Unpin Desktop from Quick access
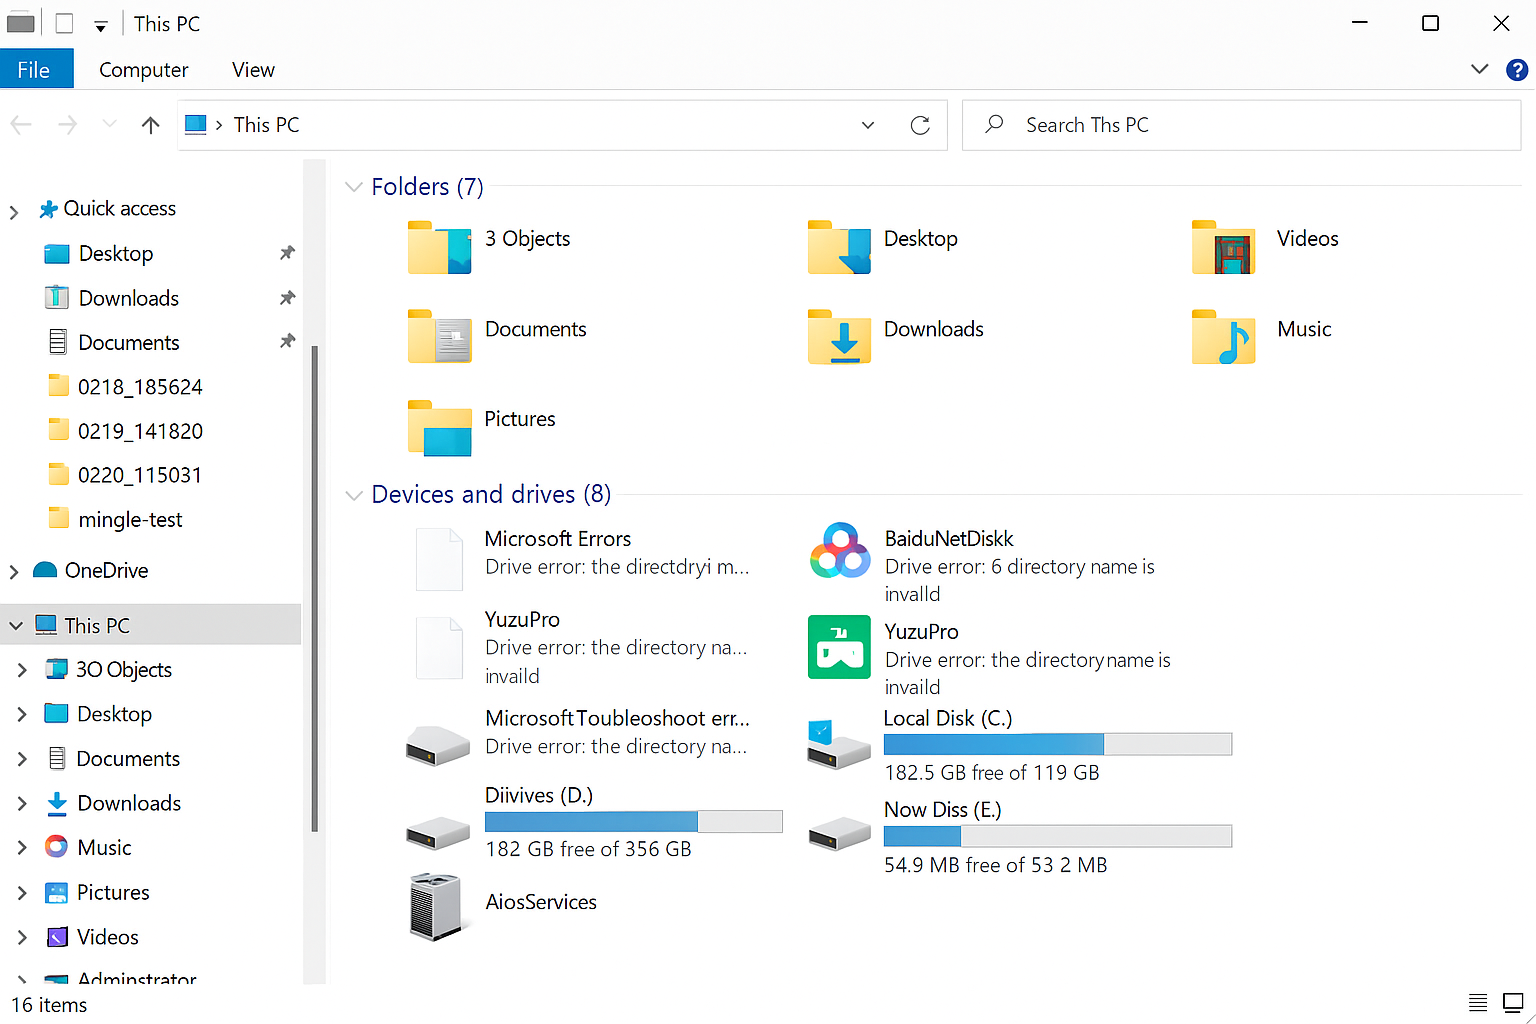The image size is (1536, 1024). click(x=287, y=253)
